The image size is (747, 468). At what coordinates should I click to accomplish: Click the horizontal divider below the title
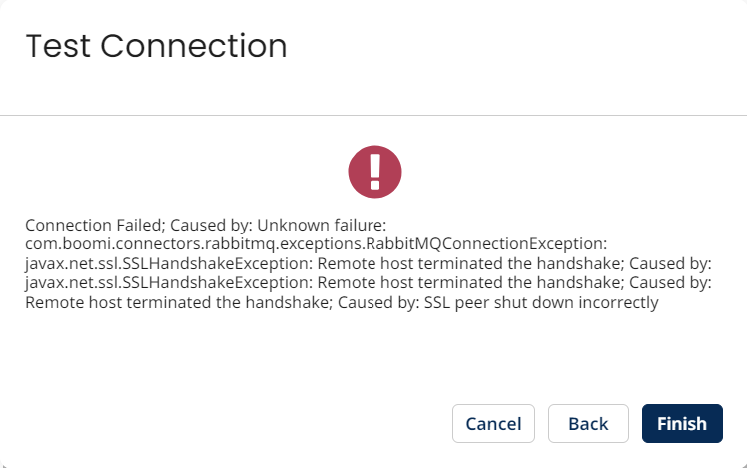click(x=373, y=116)
